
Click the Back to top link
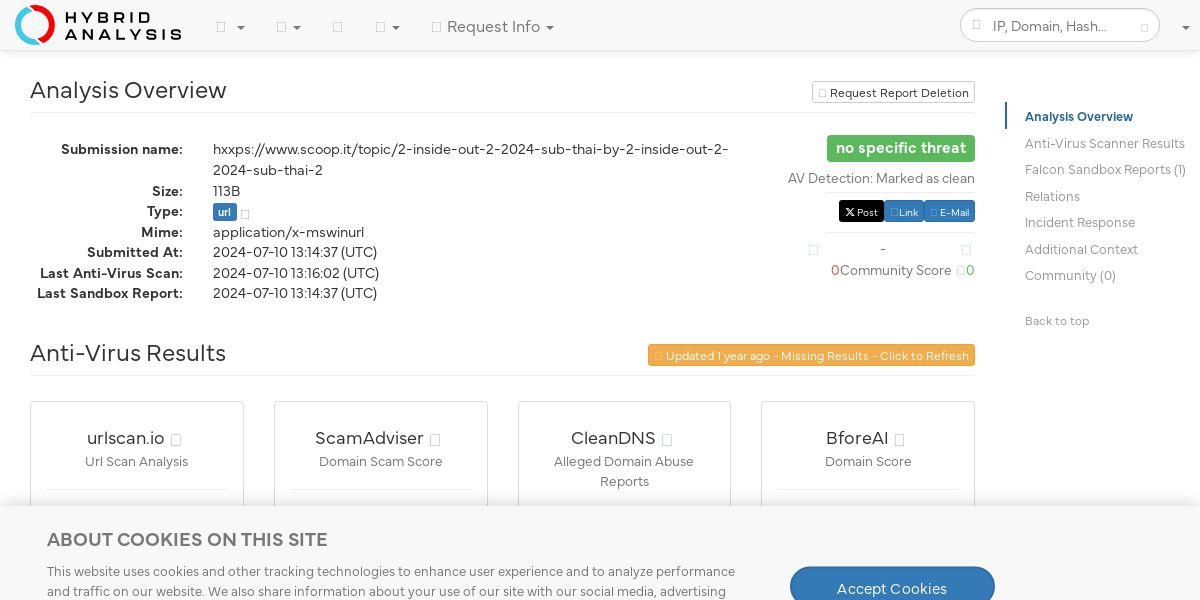pos(1056,321)
